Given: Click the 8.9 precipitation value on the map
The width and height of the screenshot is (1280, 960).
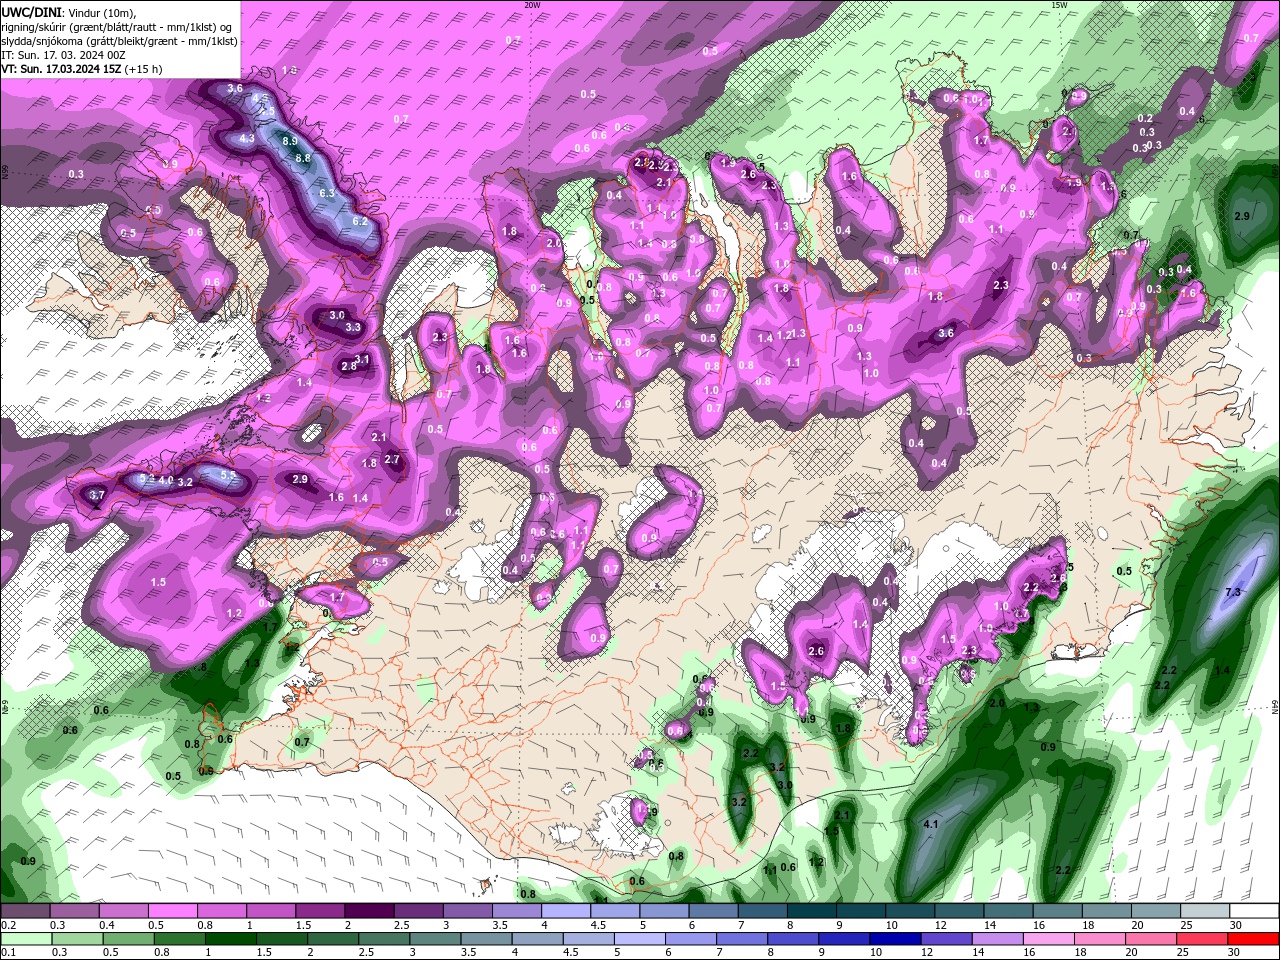Looking at the screenshot, I should 290,141.
